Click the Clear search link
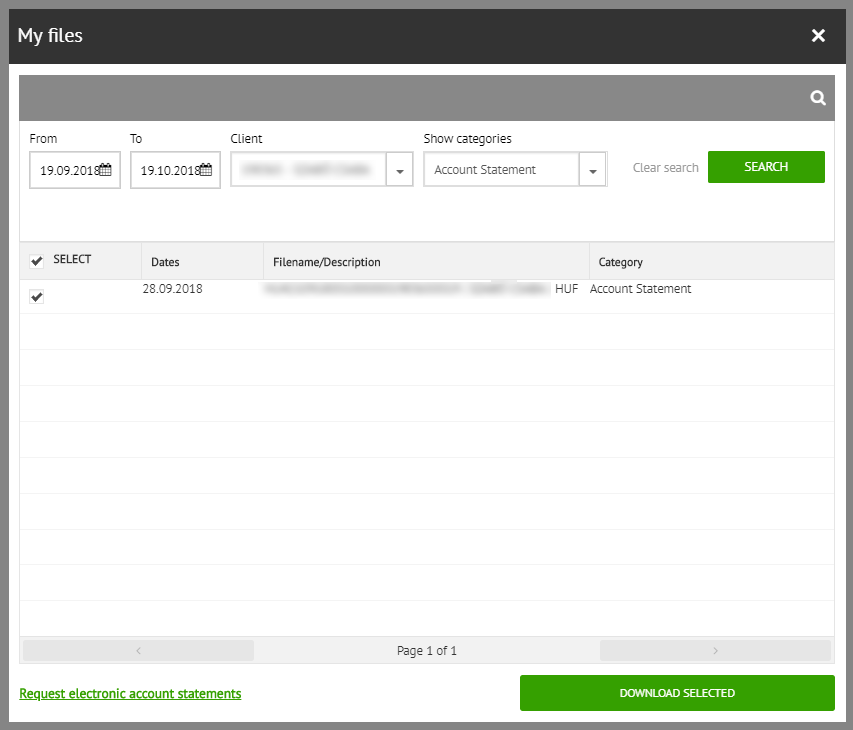 coord(665,168)
